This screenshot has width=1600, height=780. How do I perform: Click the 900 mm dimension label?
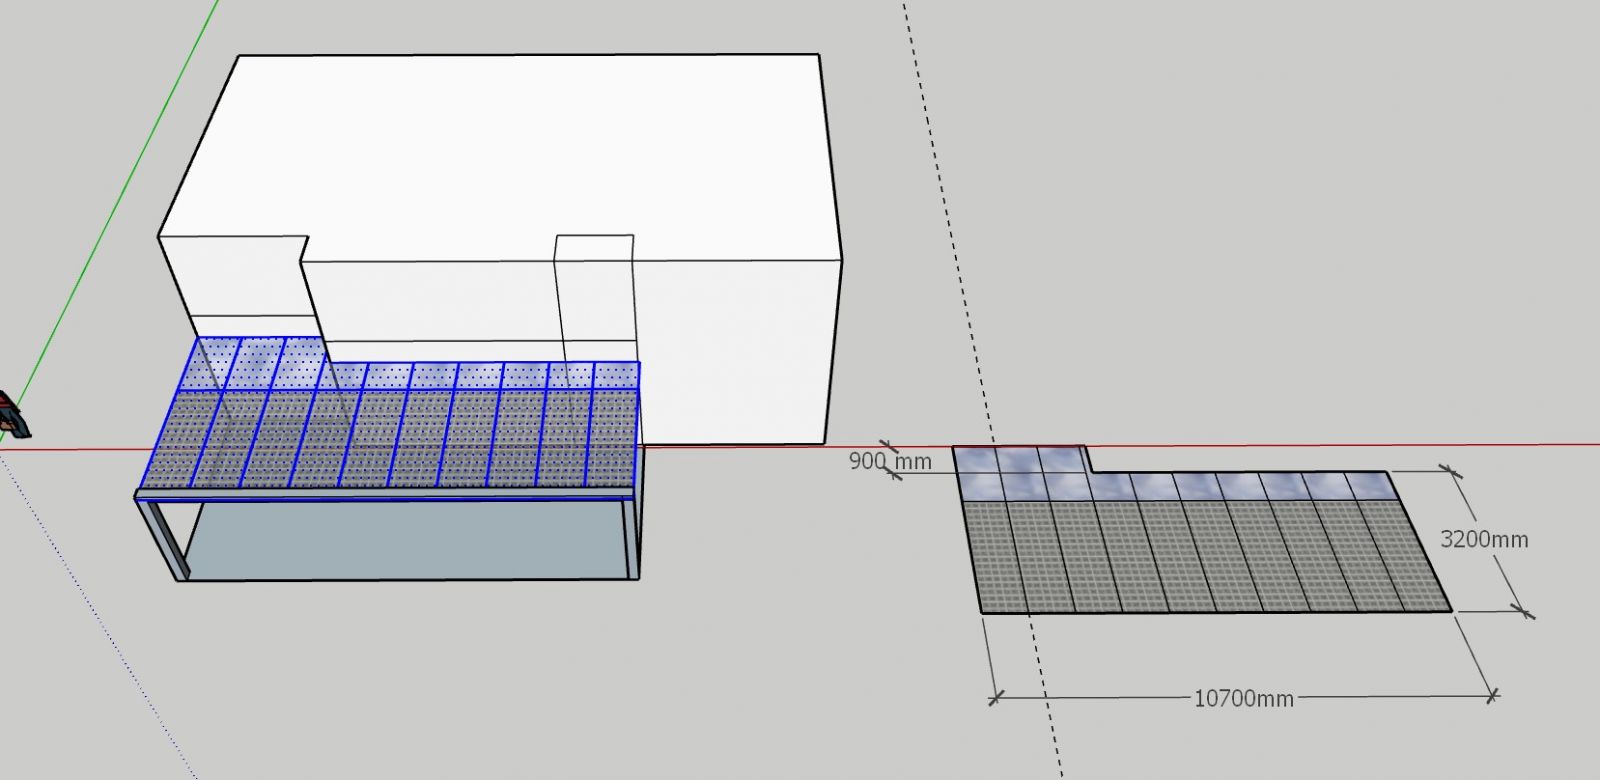[889, 461]
